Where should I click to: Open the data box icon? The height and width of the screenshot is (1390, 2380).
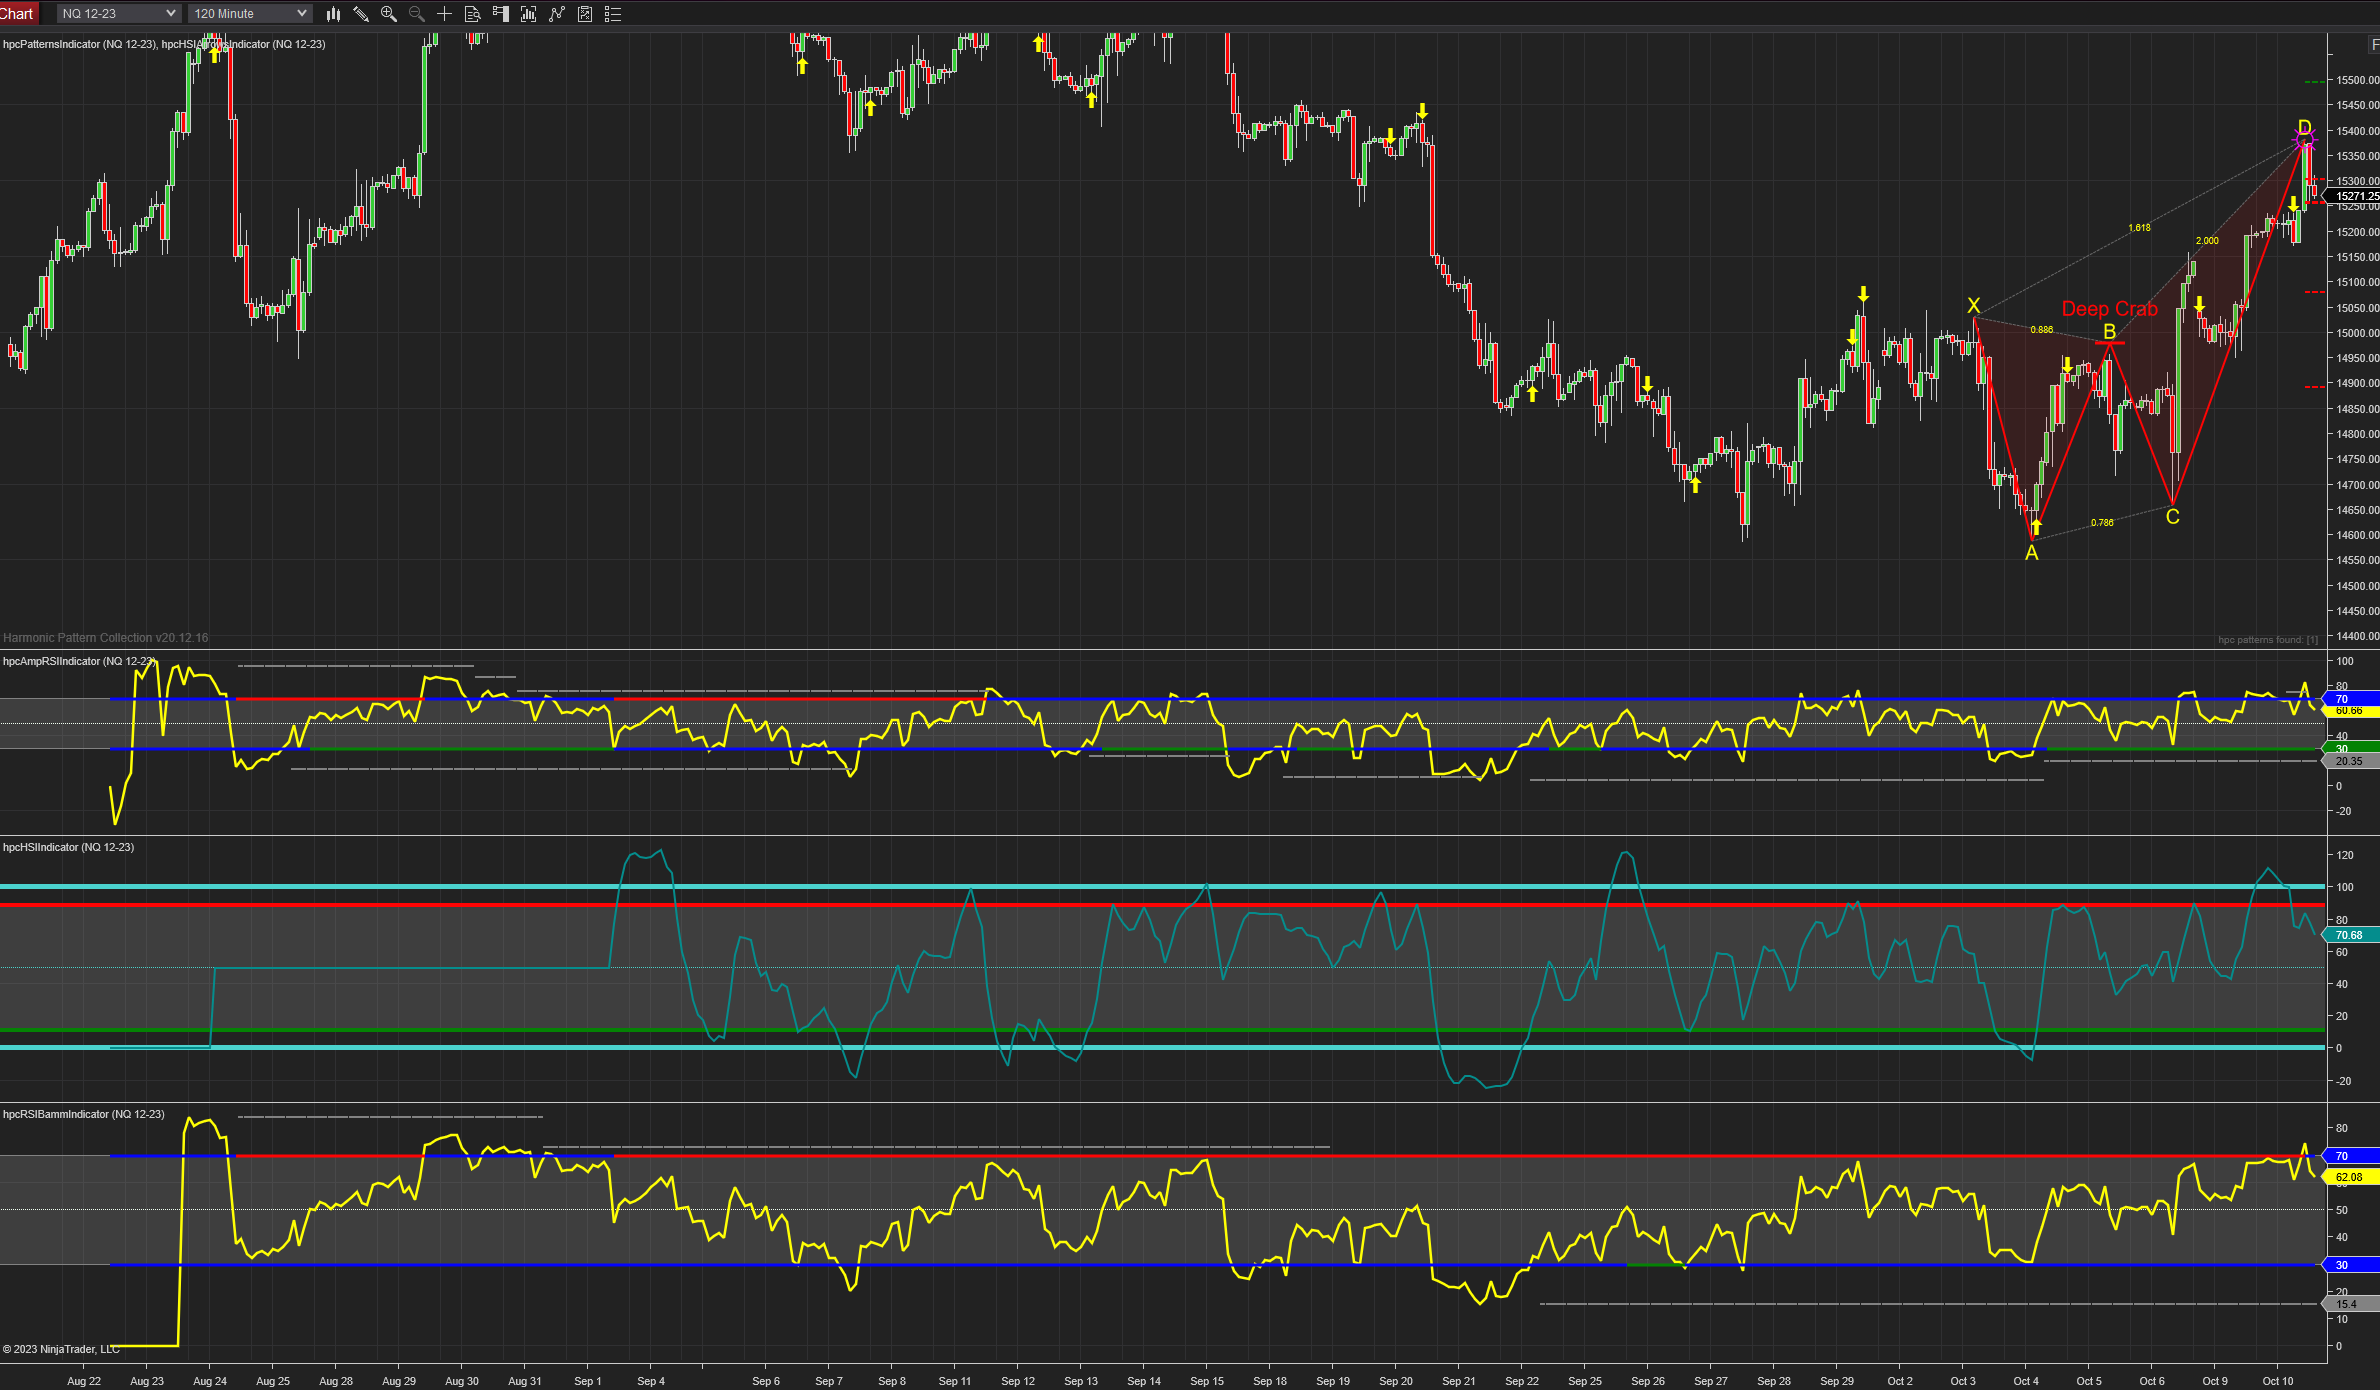(x=473, y=14)
